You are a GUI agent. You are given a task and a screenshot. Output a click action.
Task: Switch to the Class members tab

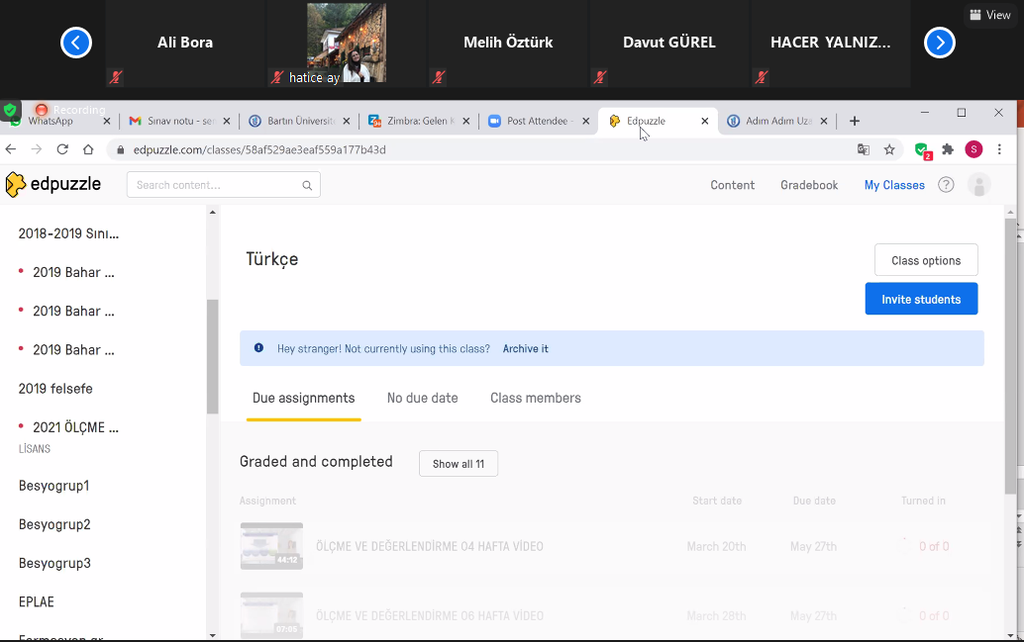click(535, 398)
